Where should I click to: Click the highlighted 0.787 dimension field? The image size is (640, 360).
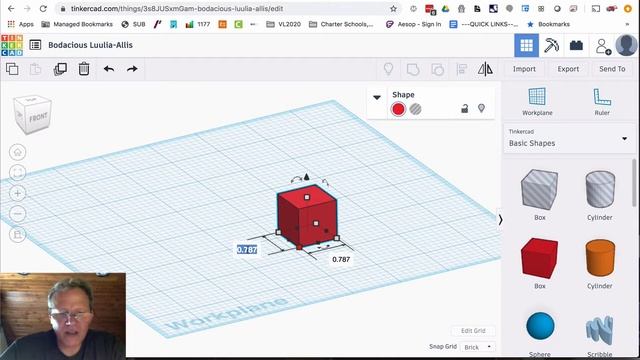click(x=247, y=249)
